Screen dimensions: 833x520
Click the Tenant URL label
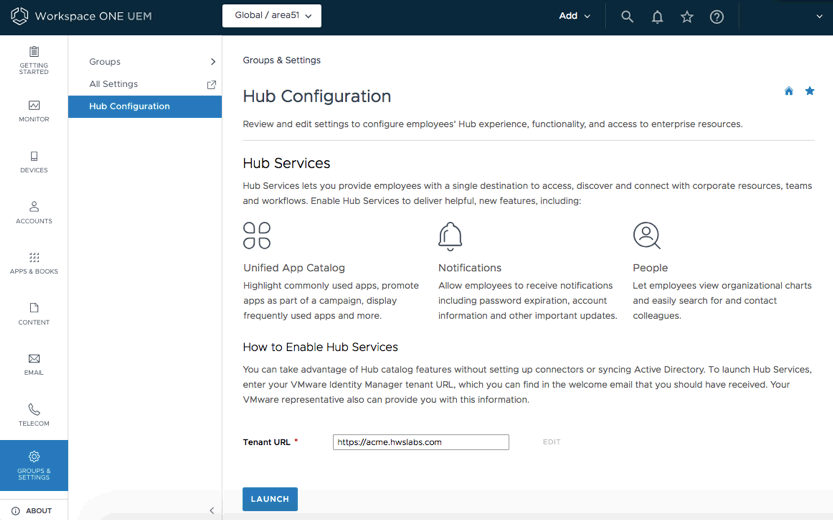(x=267, y=442)
